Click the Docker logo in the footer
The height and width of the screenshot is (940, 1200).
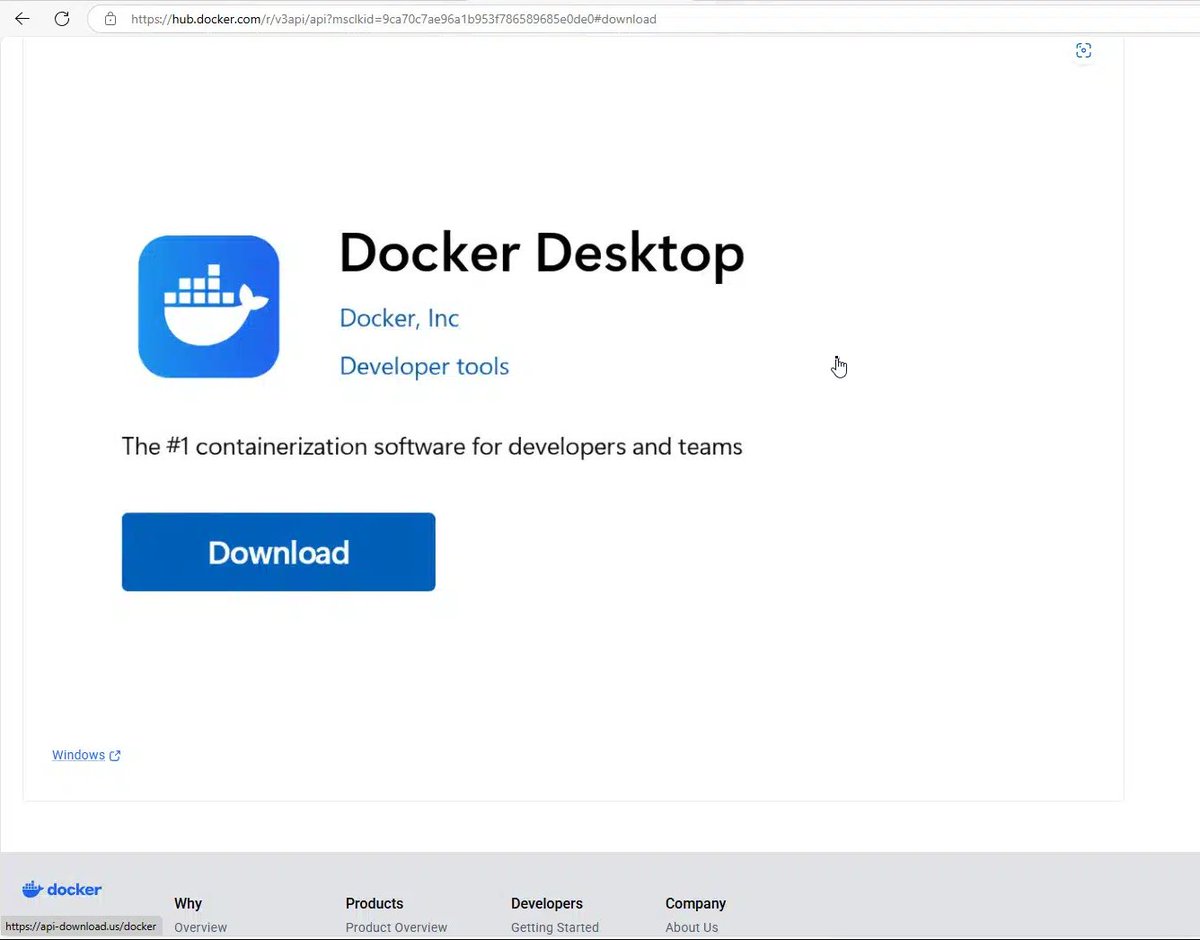point(62,889)
